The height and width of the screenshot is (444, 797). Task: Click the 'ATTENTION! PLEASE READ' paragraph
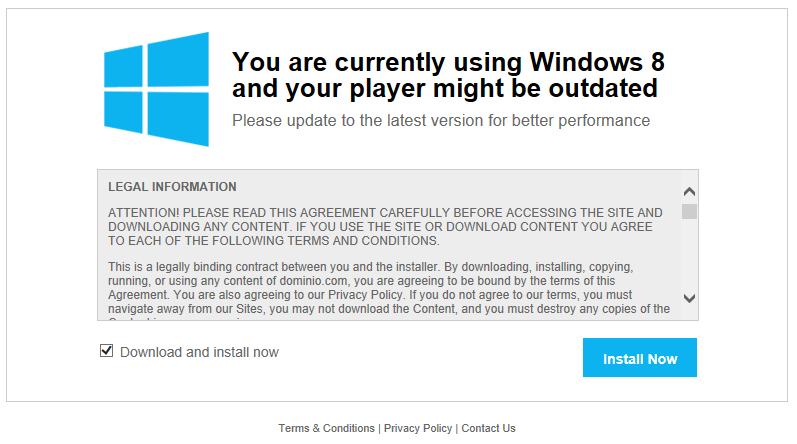(385, 227)
